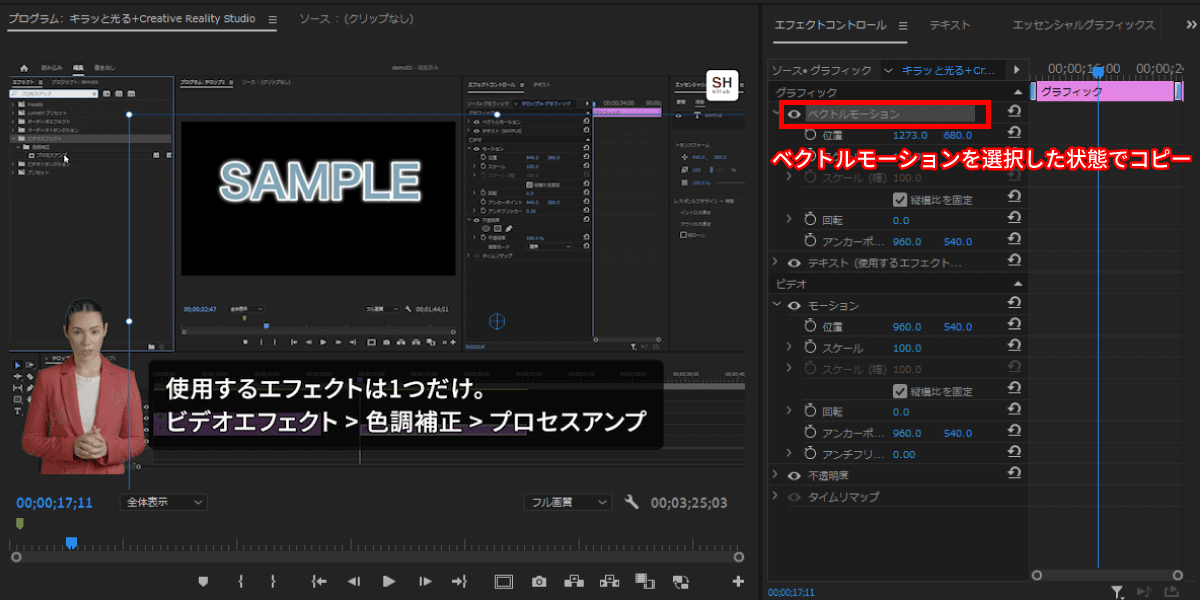Screen dimensions: 1200x600
Task: Toggle the 不透明度 effect eye
Action: 794,476
